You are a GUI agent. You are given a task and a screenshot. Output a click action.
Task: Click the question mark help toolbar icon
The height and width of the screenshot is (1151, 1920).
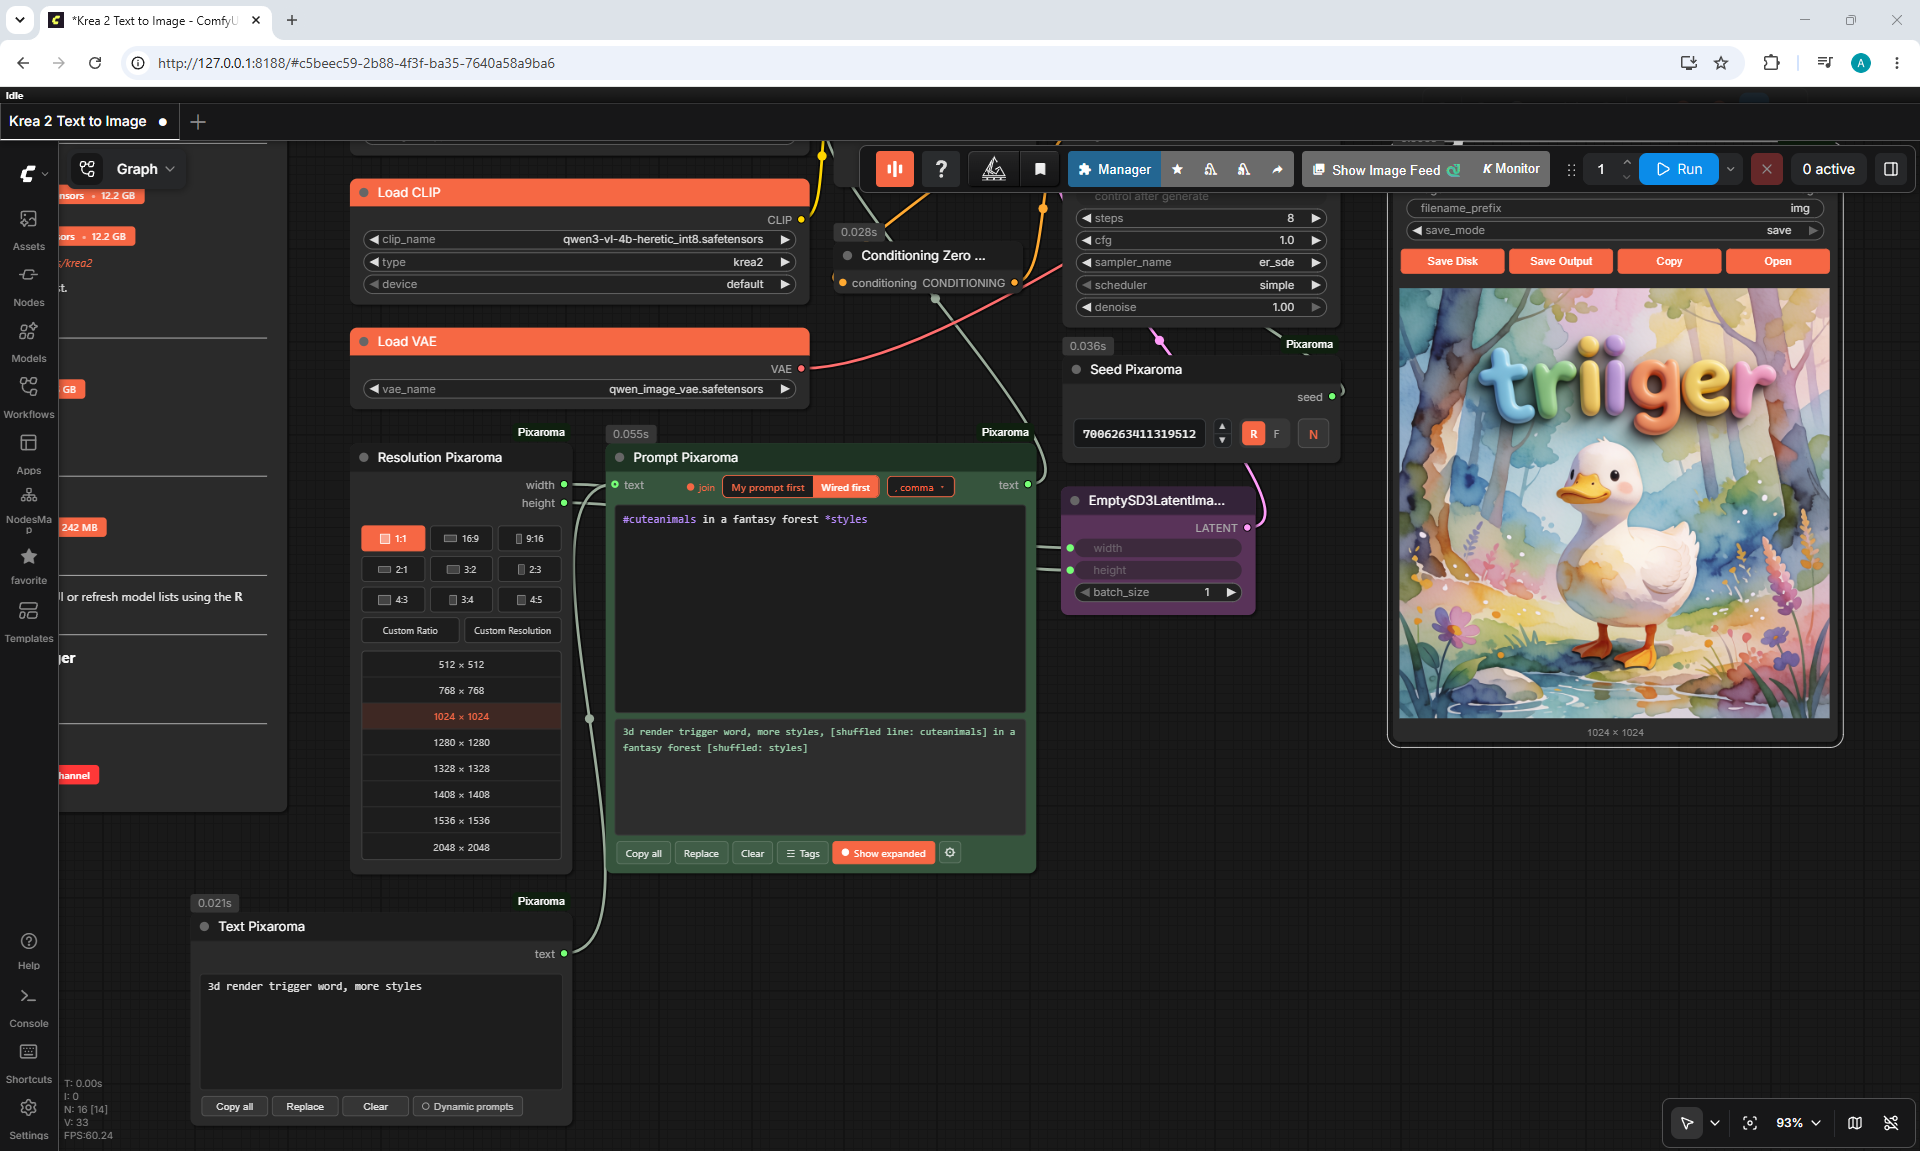coord(941,169)
